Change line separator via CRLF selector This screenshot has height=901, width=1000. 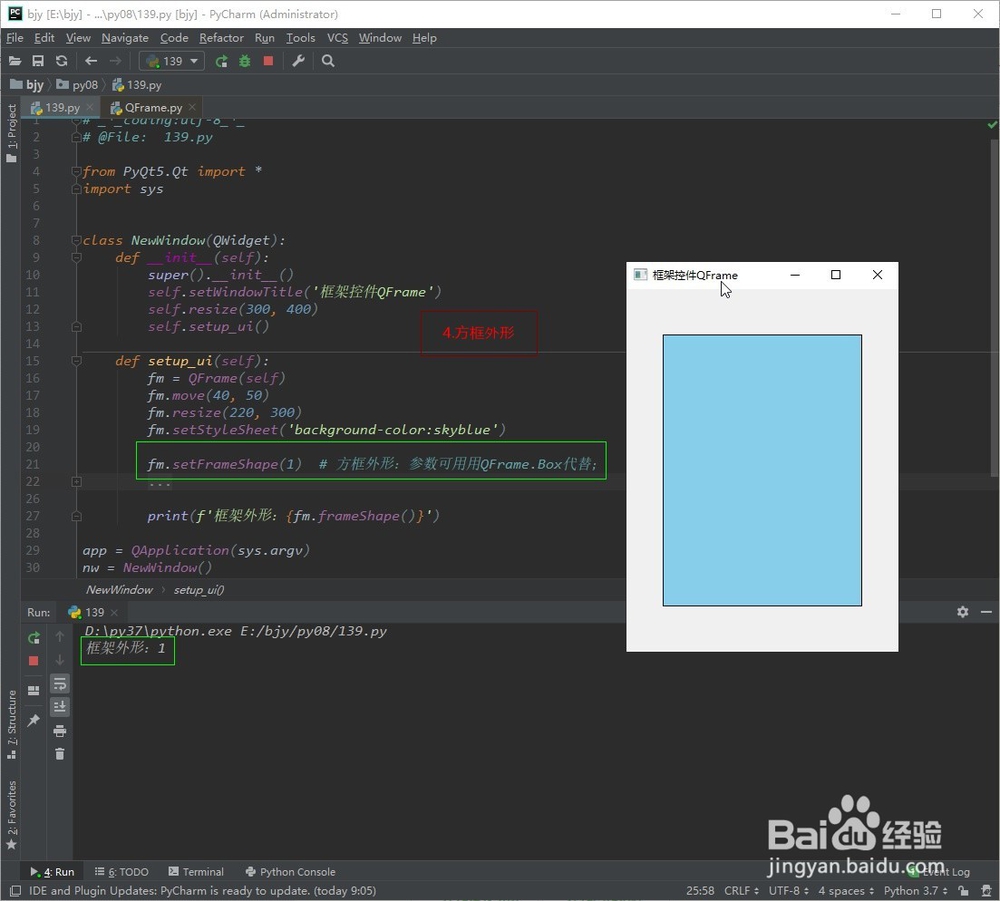pos(742,891)
